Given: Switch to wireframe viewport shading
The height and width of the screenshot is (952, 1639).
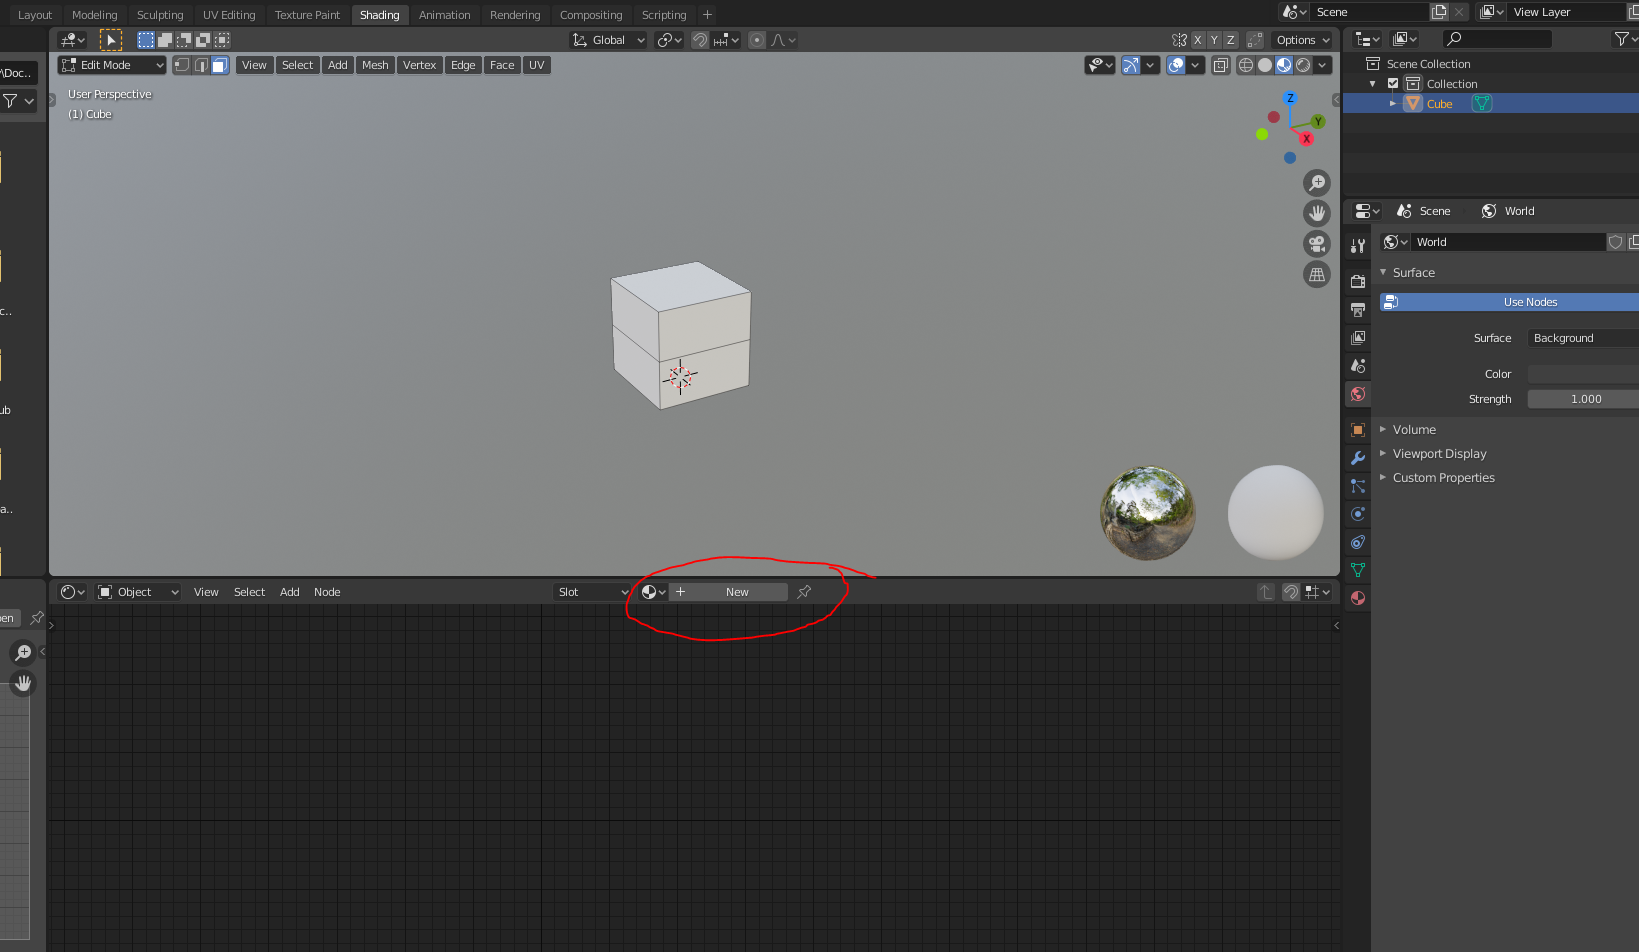Looking at the screenshot, I should (1246, 65).
